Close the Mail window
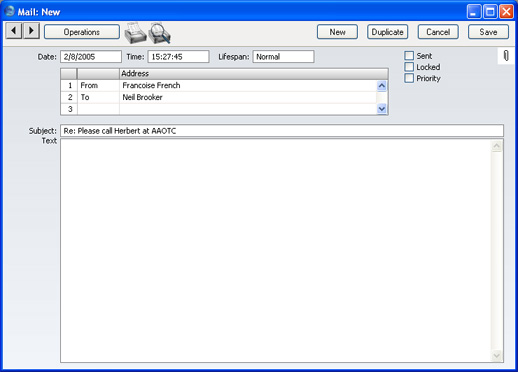518x372 pixels. 506,12
